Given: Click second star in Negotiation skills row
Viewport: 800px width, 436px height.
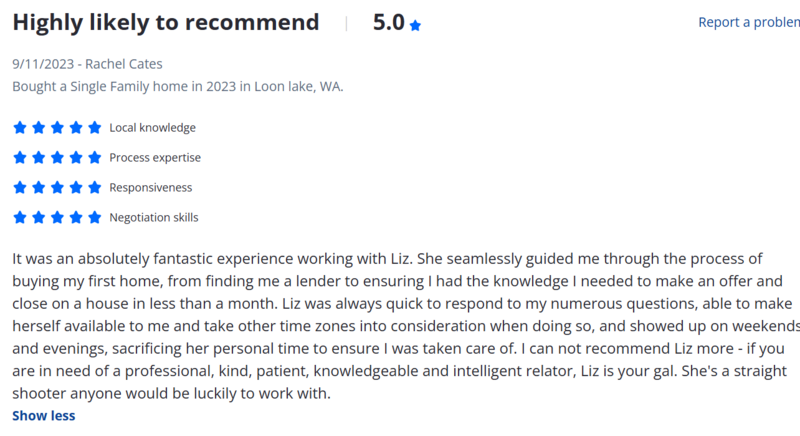Looking at the screenshot, I should [x=38, y=217].
